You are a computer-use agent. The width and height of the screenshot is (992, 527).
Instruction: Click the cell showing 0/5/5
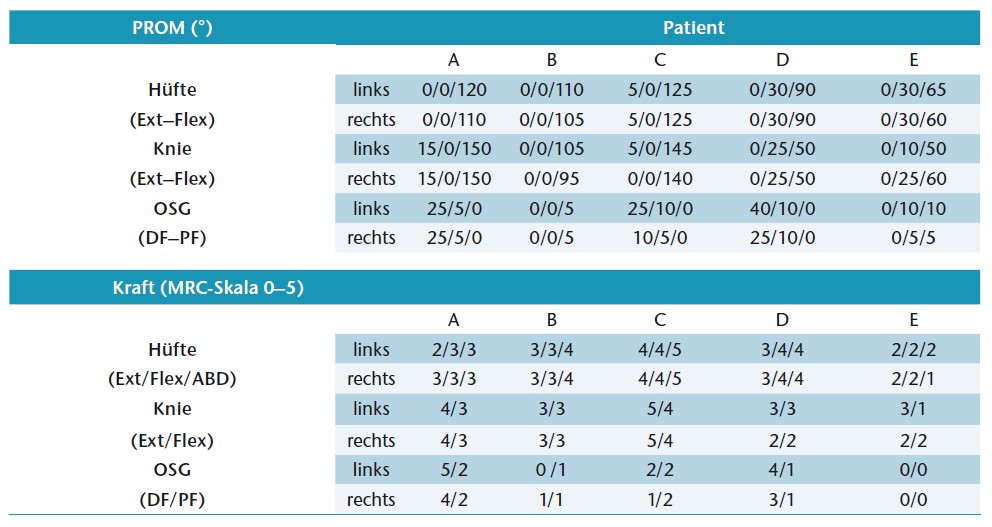913,238
